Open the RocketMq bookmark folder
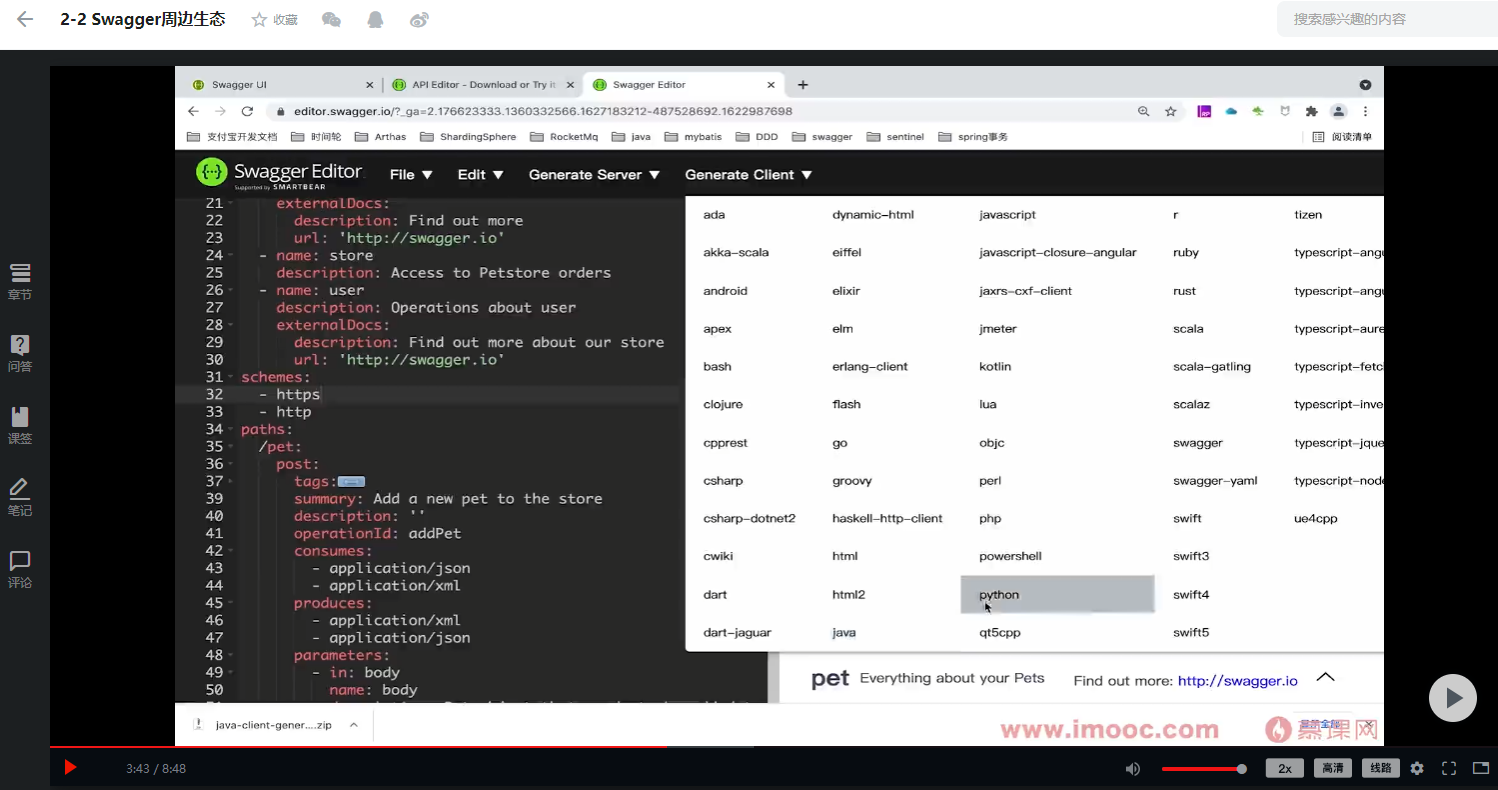This screenshot has width=1498, height=790. coord(564,137)
